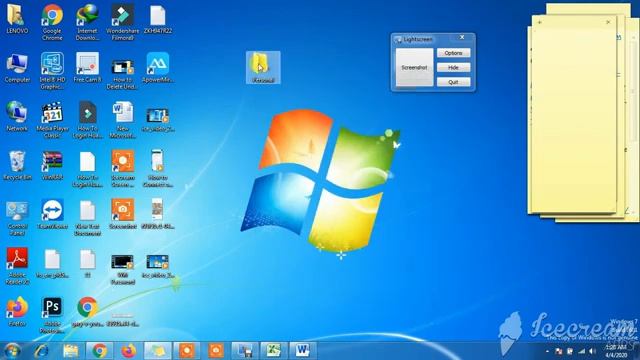Image resolution: width=640 pixels, height=360 pixels.
Task: Show hidden system tray icons
Action: click(x=547, y=351)
